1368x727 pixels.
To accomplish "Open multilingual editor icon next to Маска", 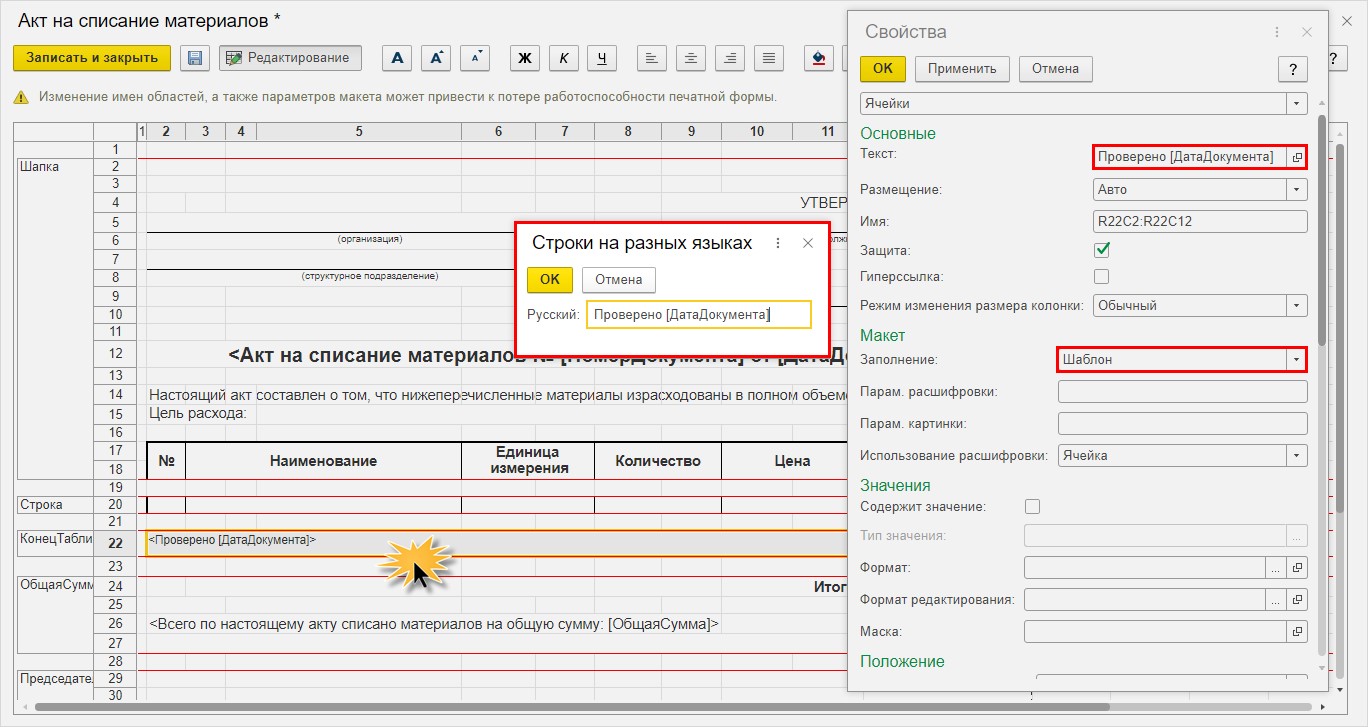I will 1297,632.
